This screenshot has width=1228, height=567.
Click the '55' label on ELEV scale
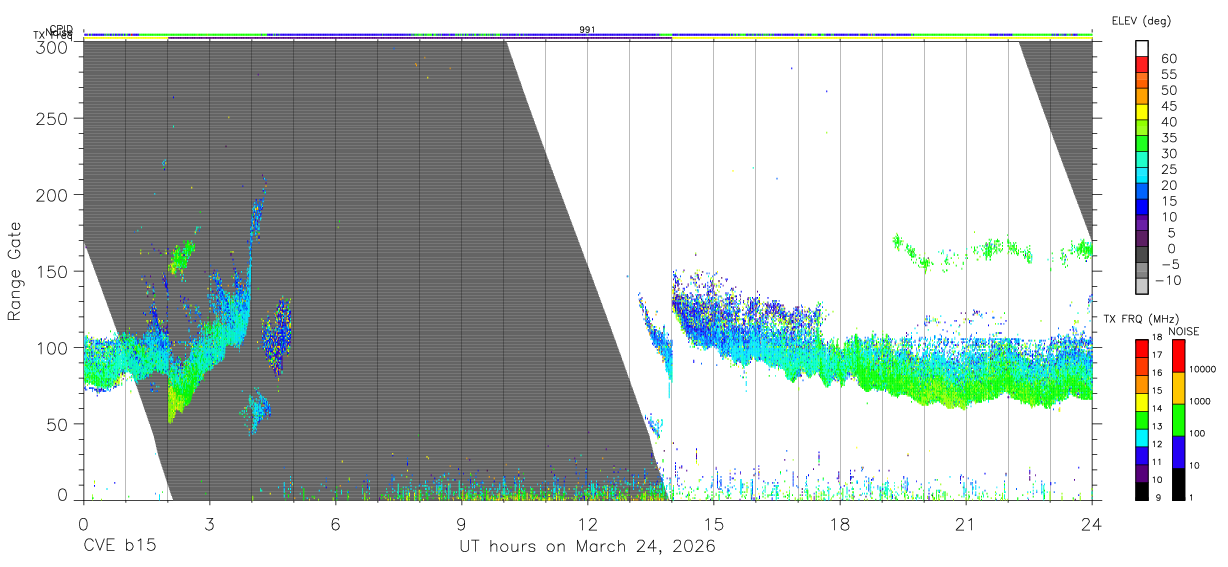(1169, 75)
